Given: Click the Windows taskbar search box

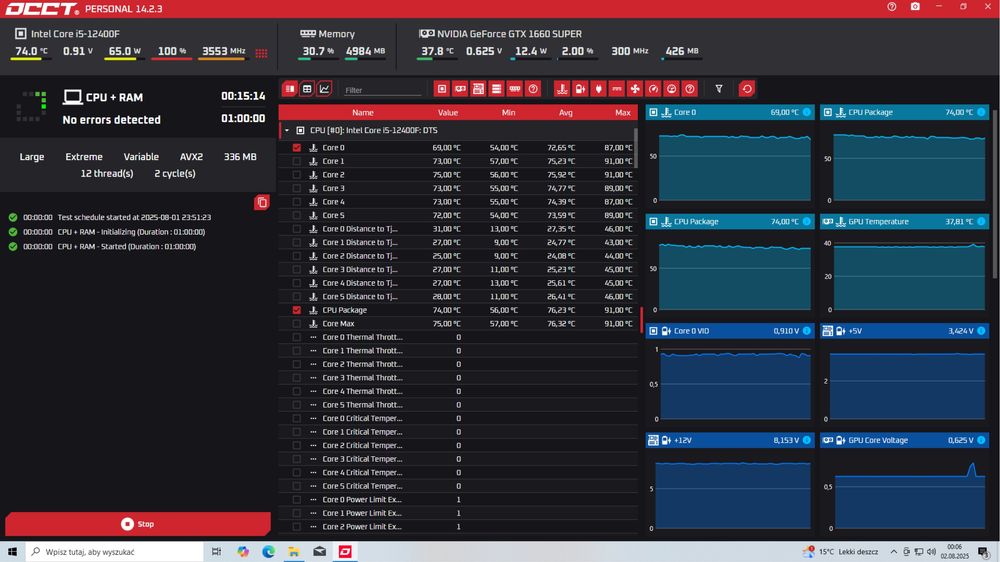Looking at the screenshot, I should pyautogui.click(x=114, y=552).
